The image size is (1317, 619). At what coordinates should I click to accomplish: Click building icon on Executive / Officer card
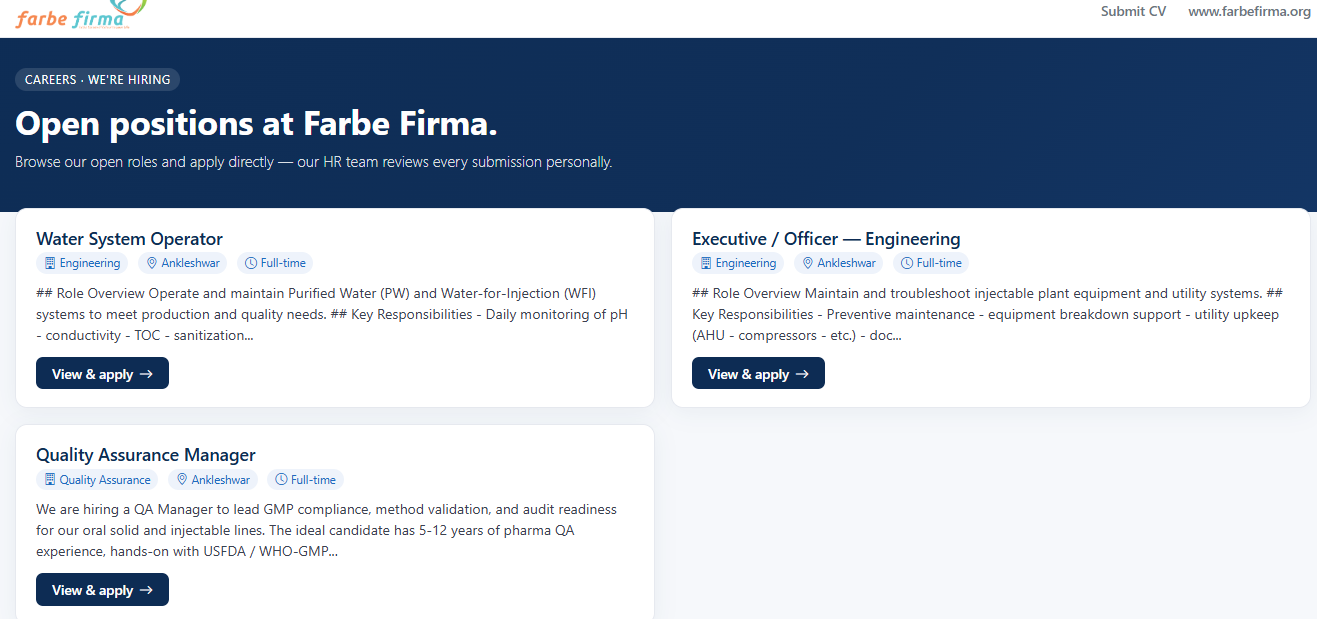[x=706, y=263]
